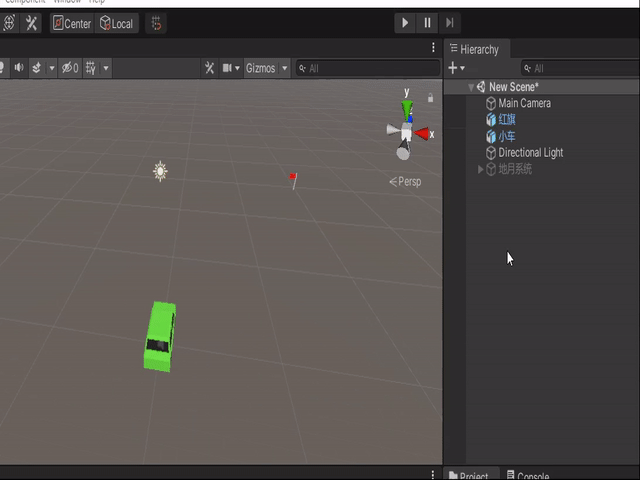Open the Console tab
640x480 pixels.
pyautogui.click(x=527, y=475)
